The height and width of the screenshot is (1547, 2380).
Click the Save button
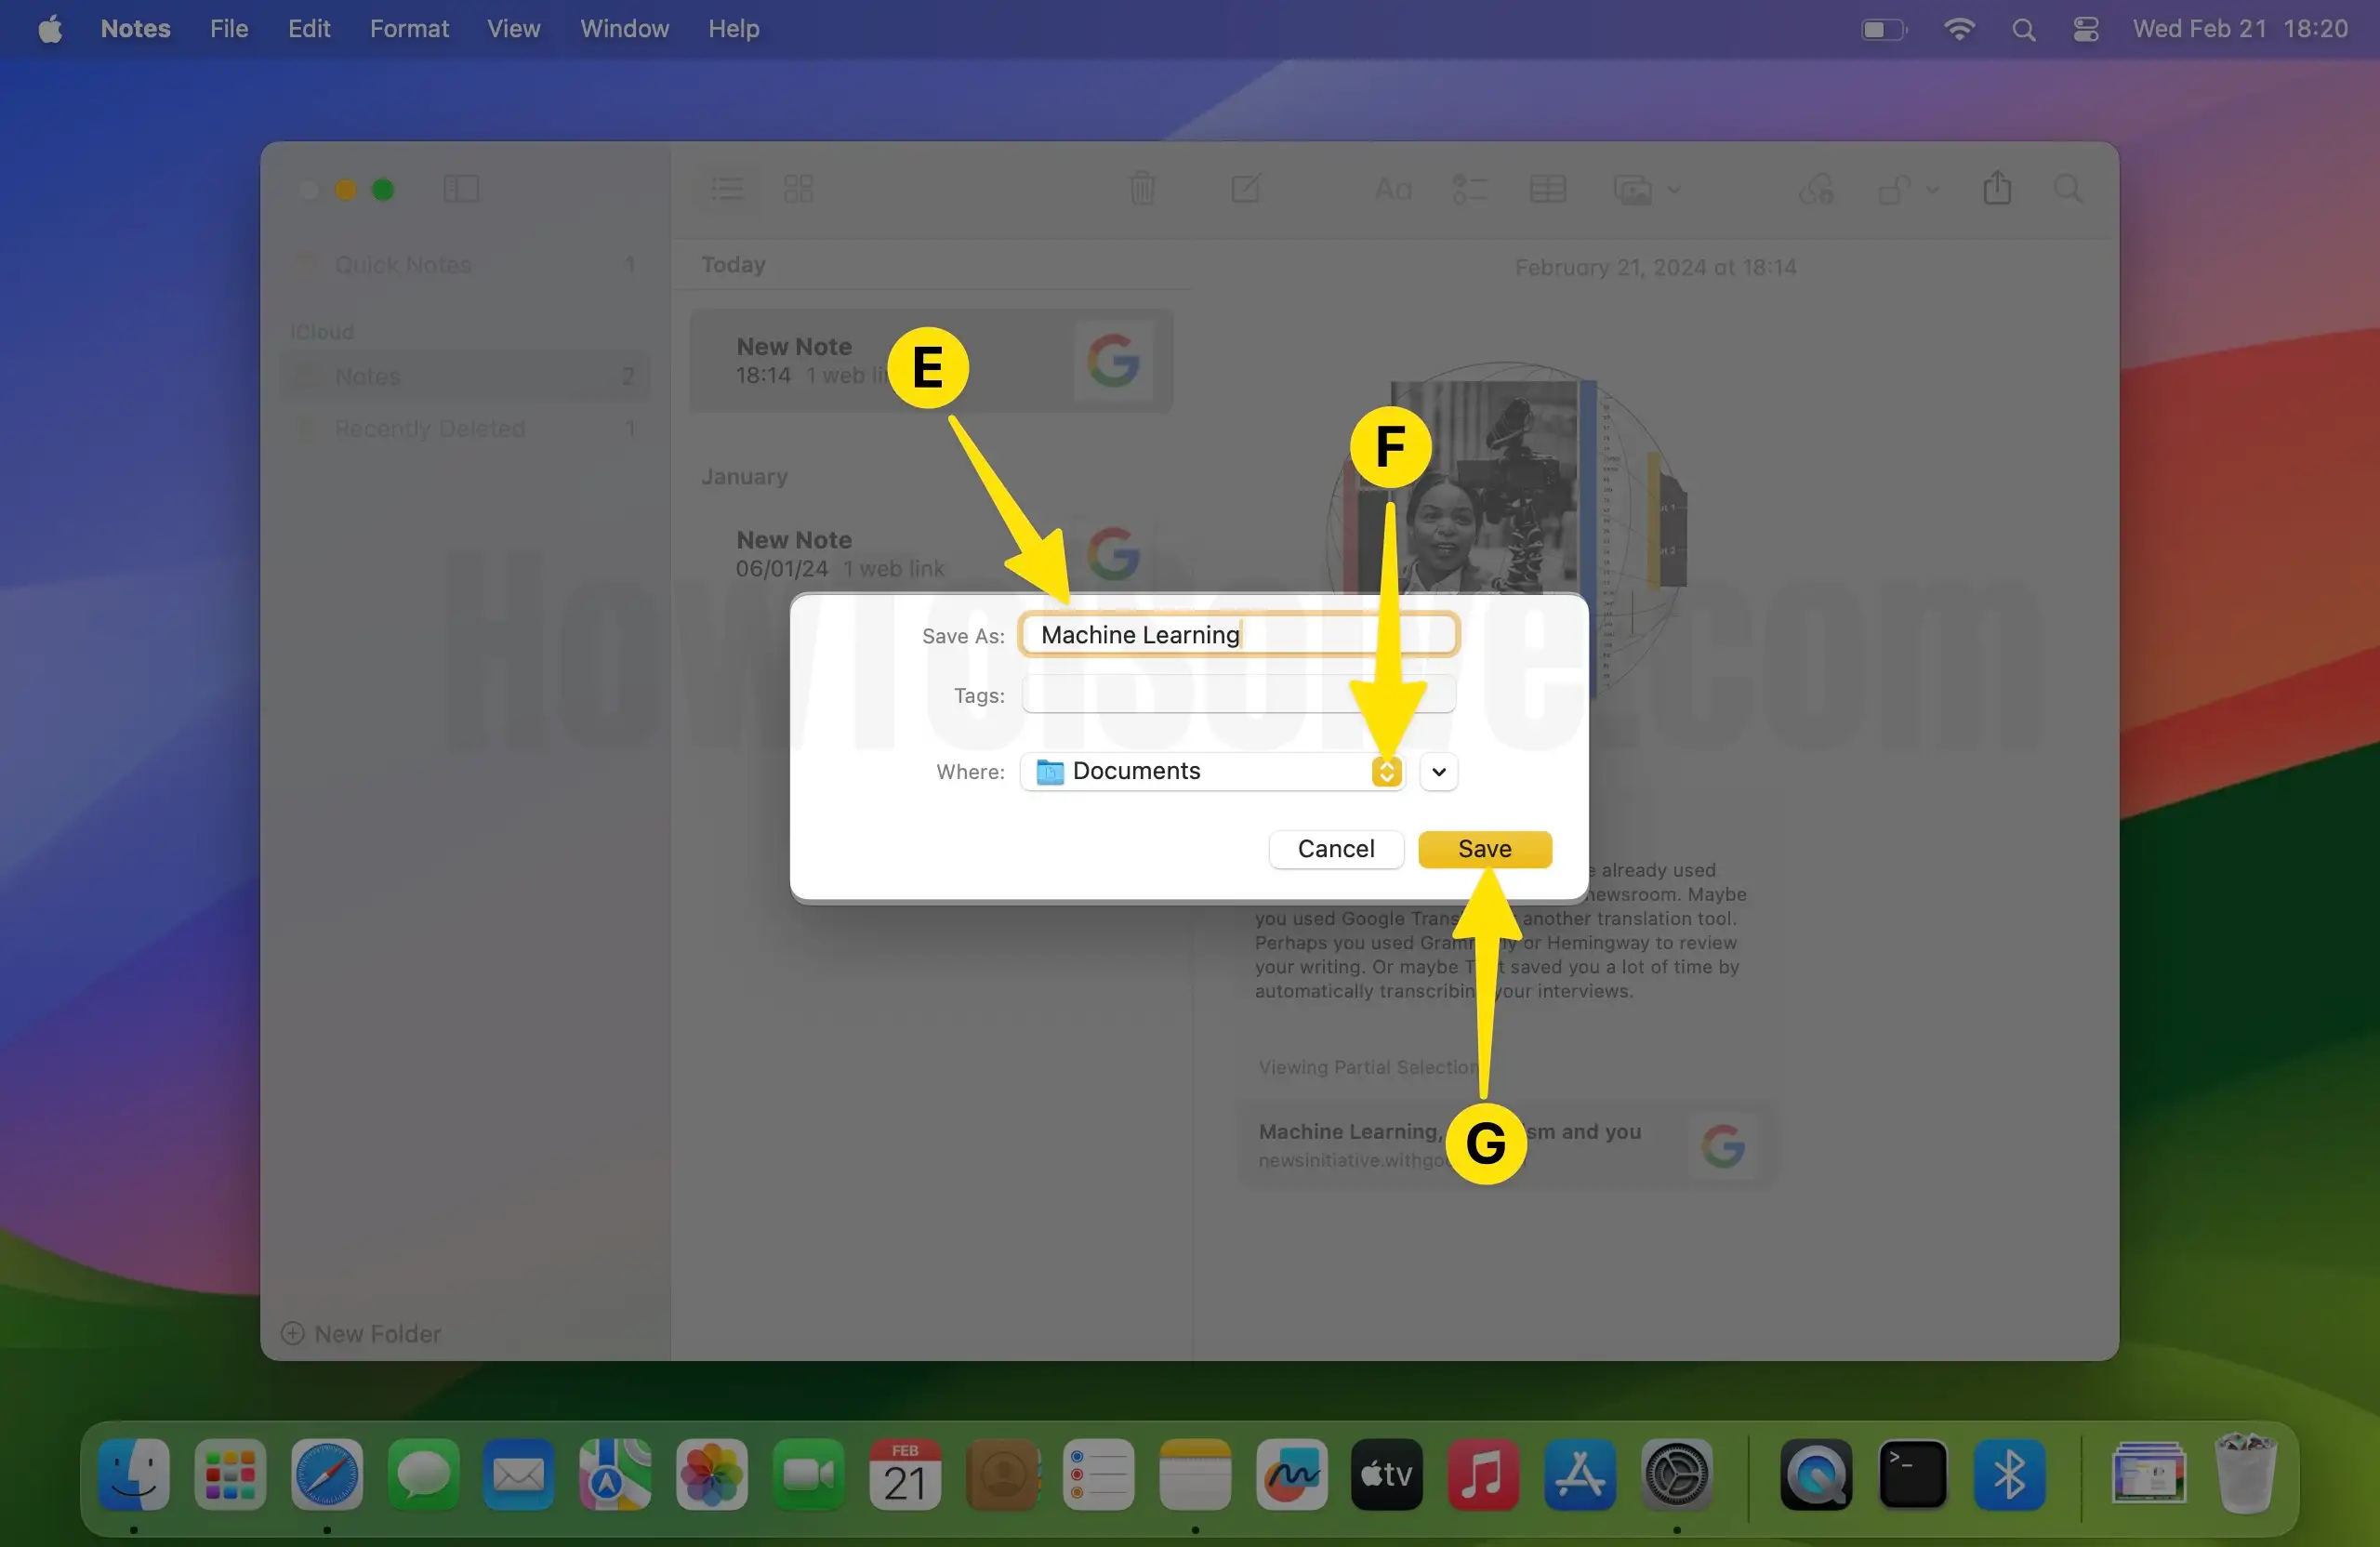(1484, 849)
